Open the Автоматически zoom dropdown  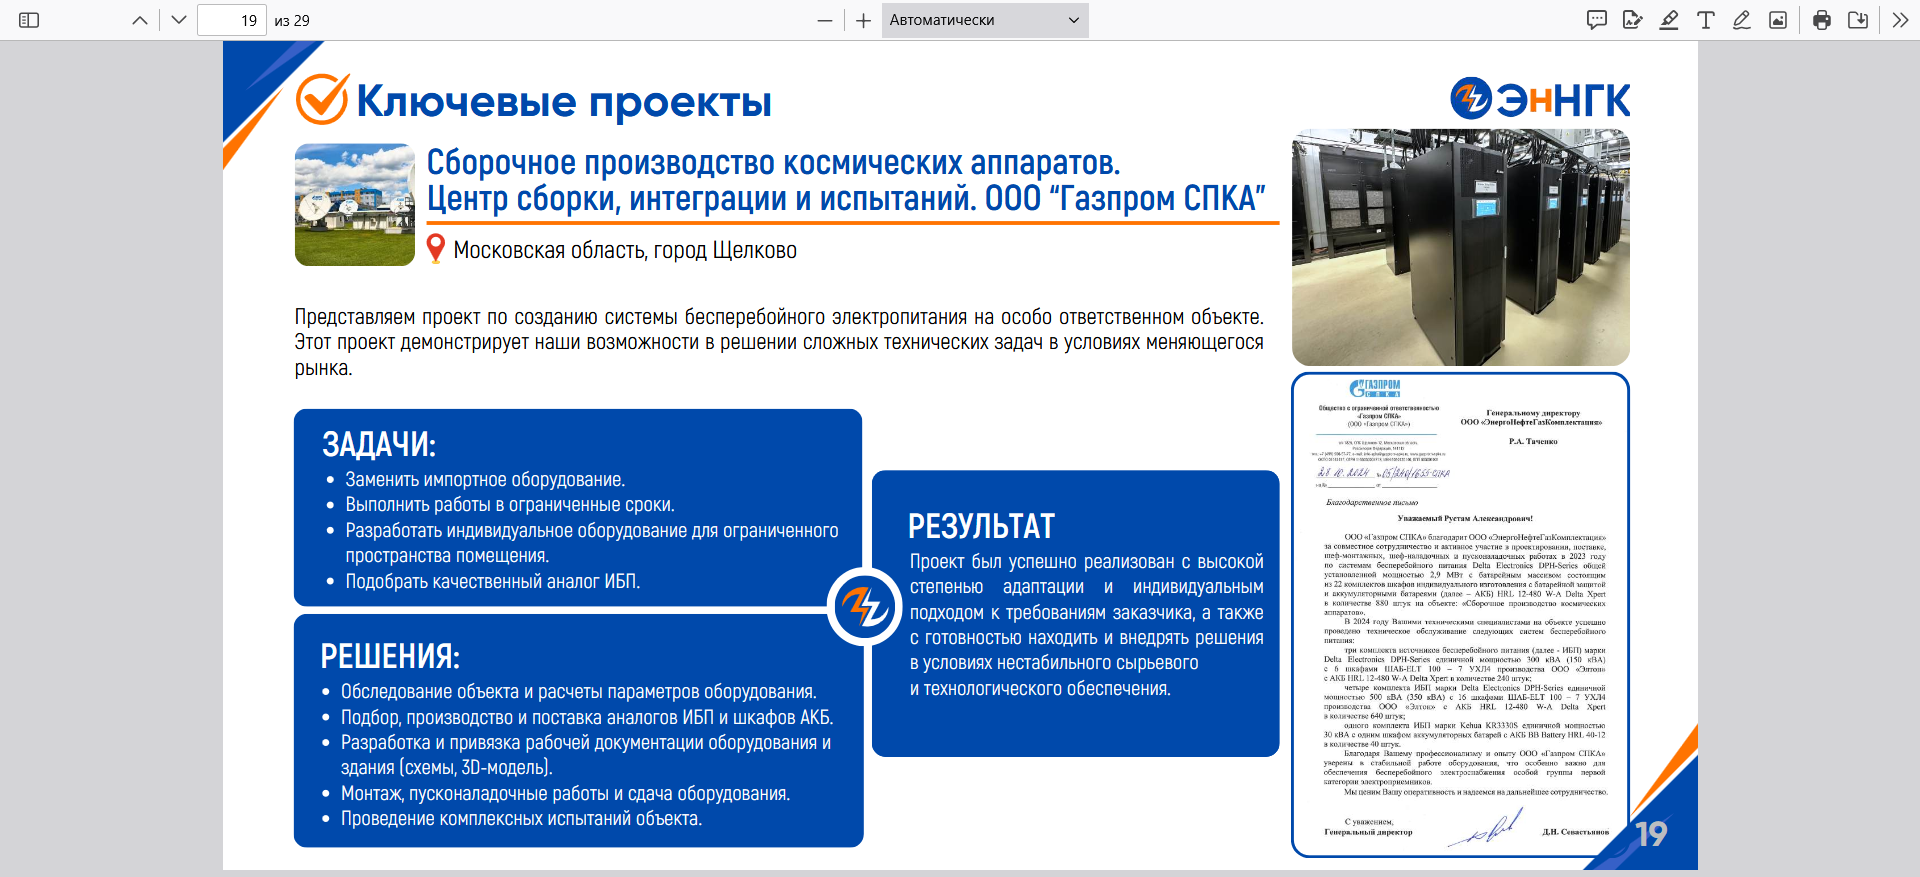[x=985, y=20]
